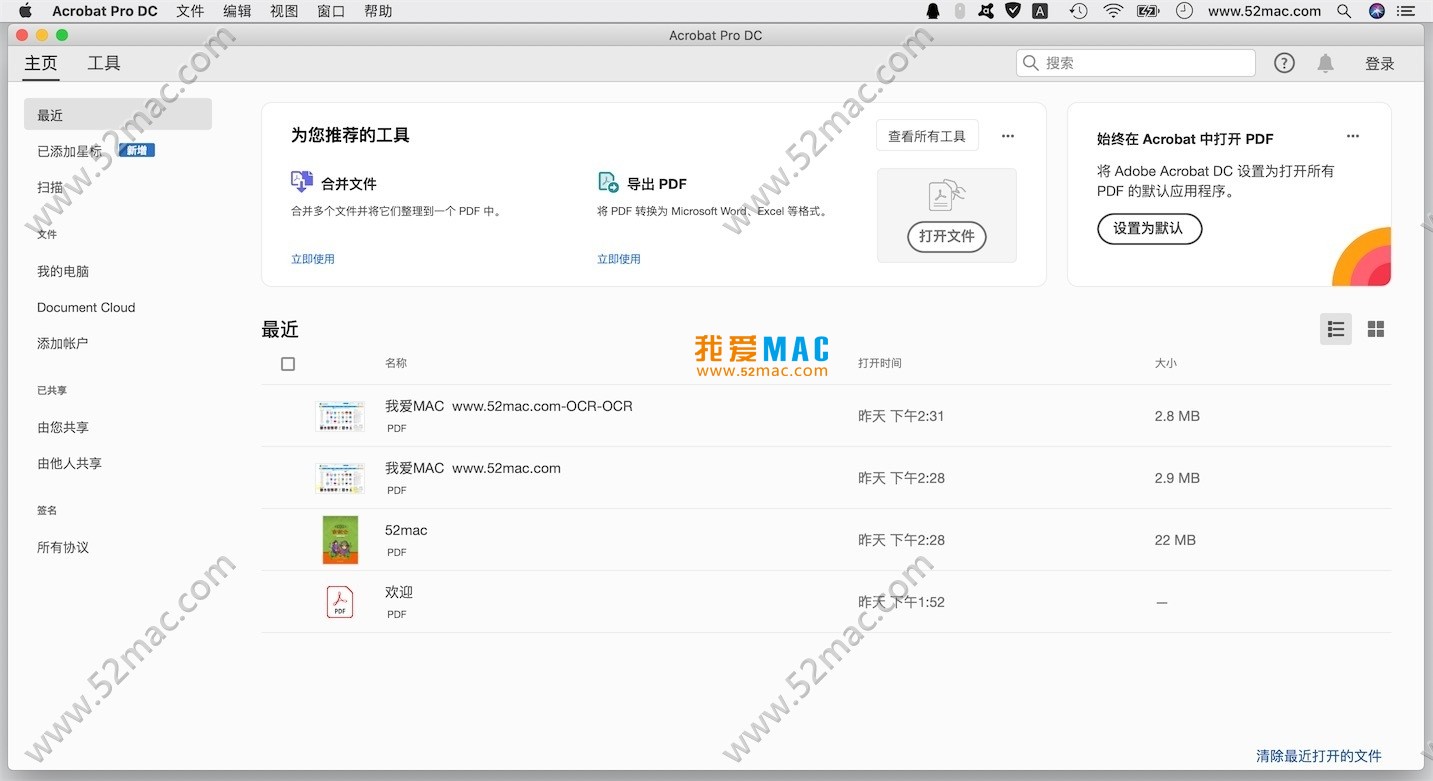The width and height of the screenshot is (1433, 781).
Task: Select 已添加星标 in the sidebar
Action: tap(70, 151)
